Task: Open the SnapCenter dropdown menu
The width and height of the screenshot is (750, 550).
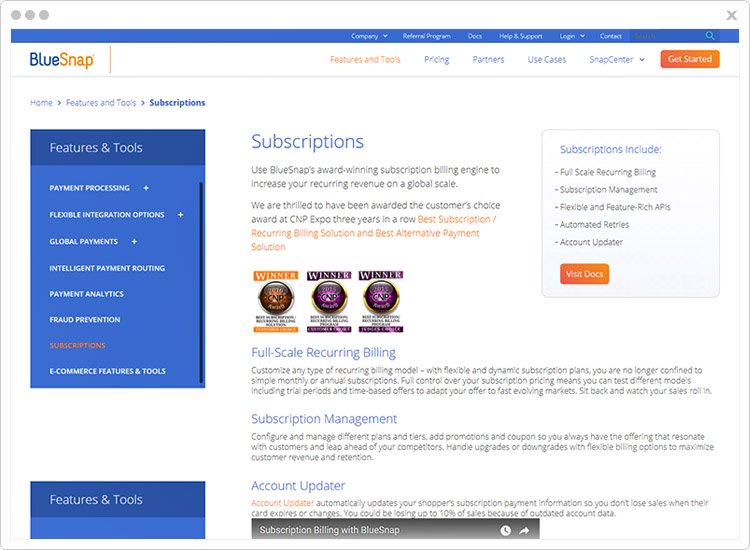Action: (x=617, y=59)
